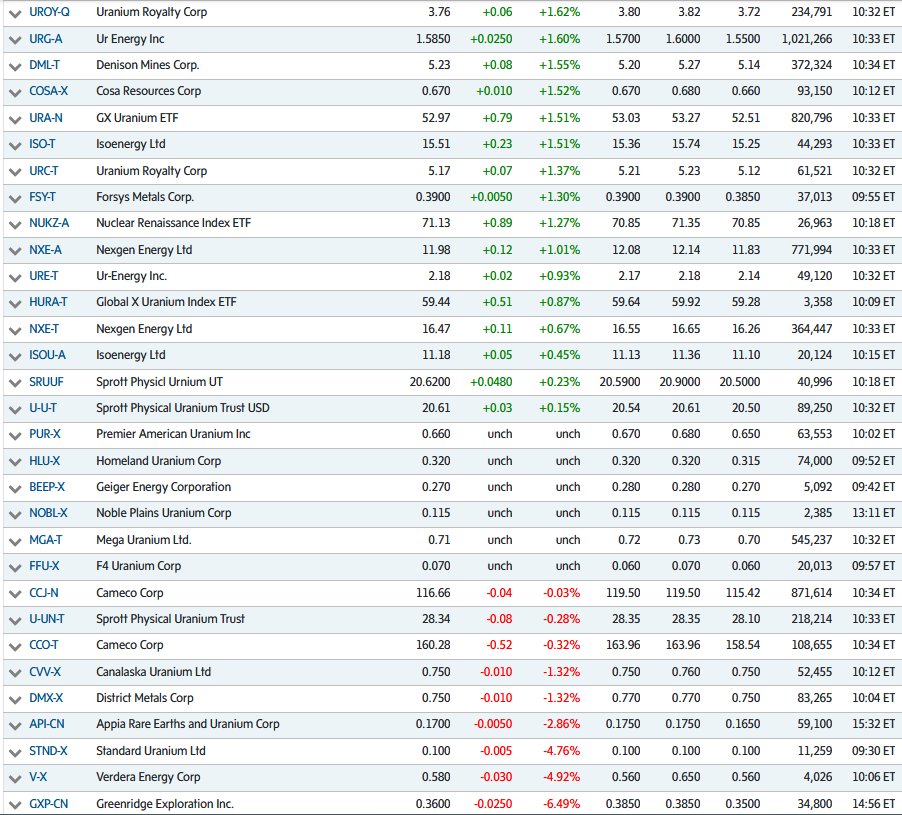
Task: Select the name Geiger Energy Corporation
Action: coord(164,486)
